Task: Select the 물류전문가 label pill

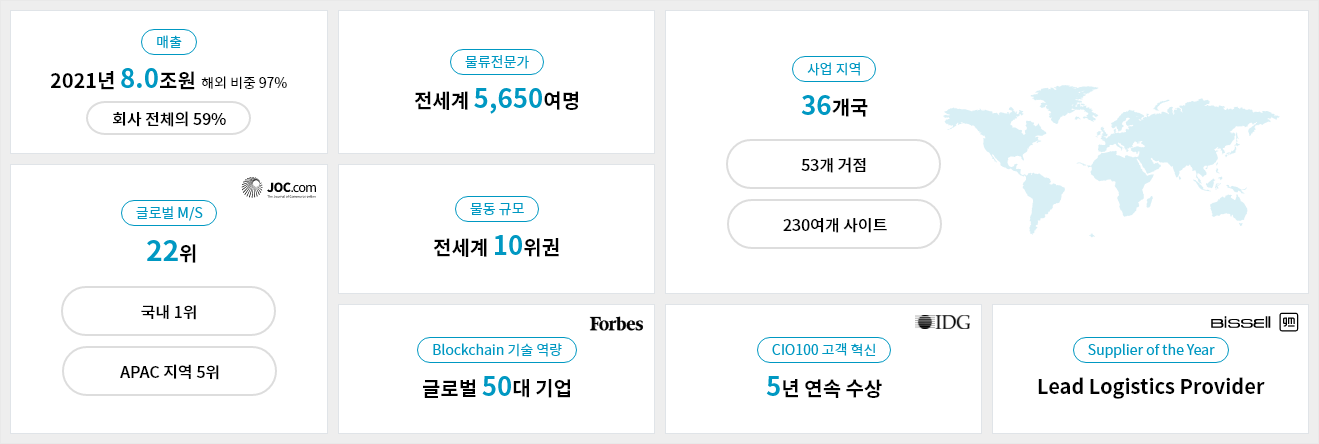Action: (x=497, y=62)
